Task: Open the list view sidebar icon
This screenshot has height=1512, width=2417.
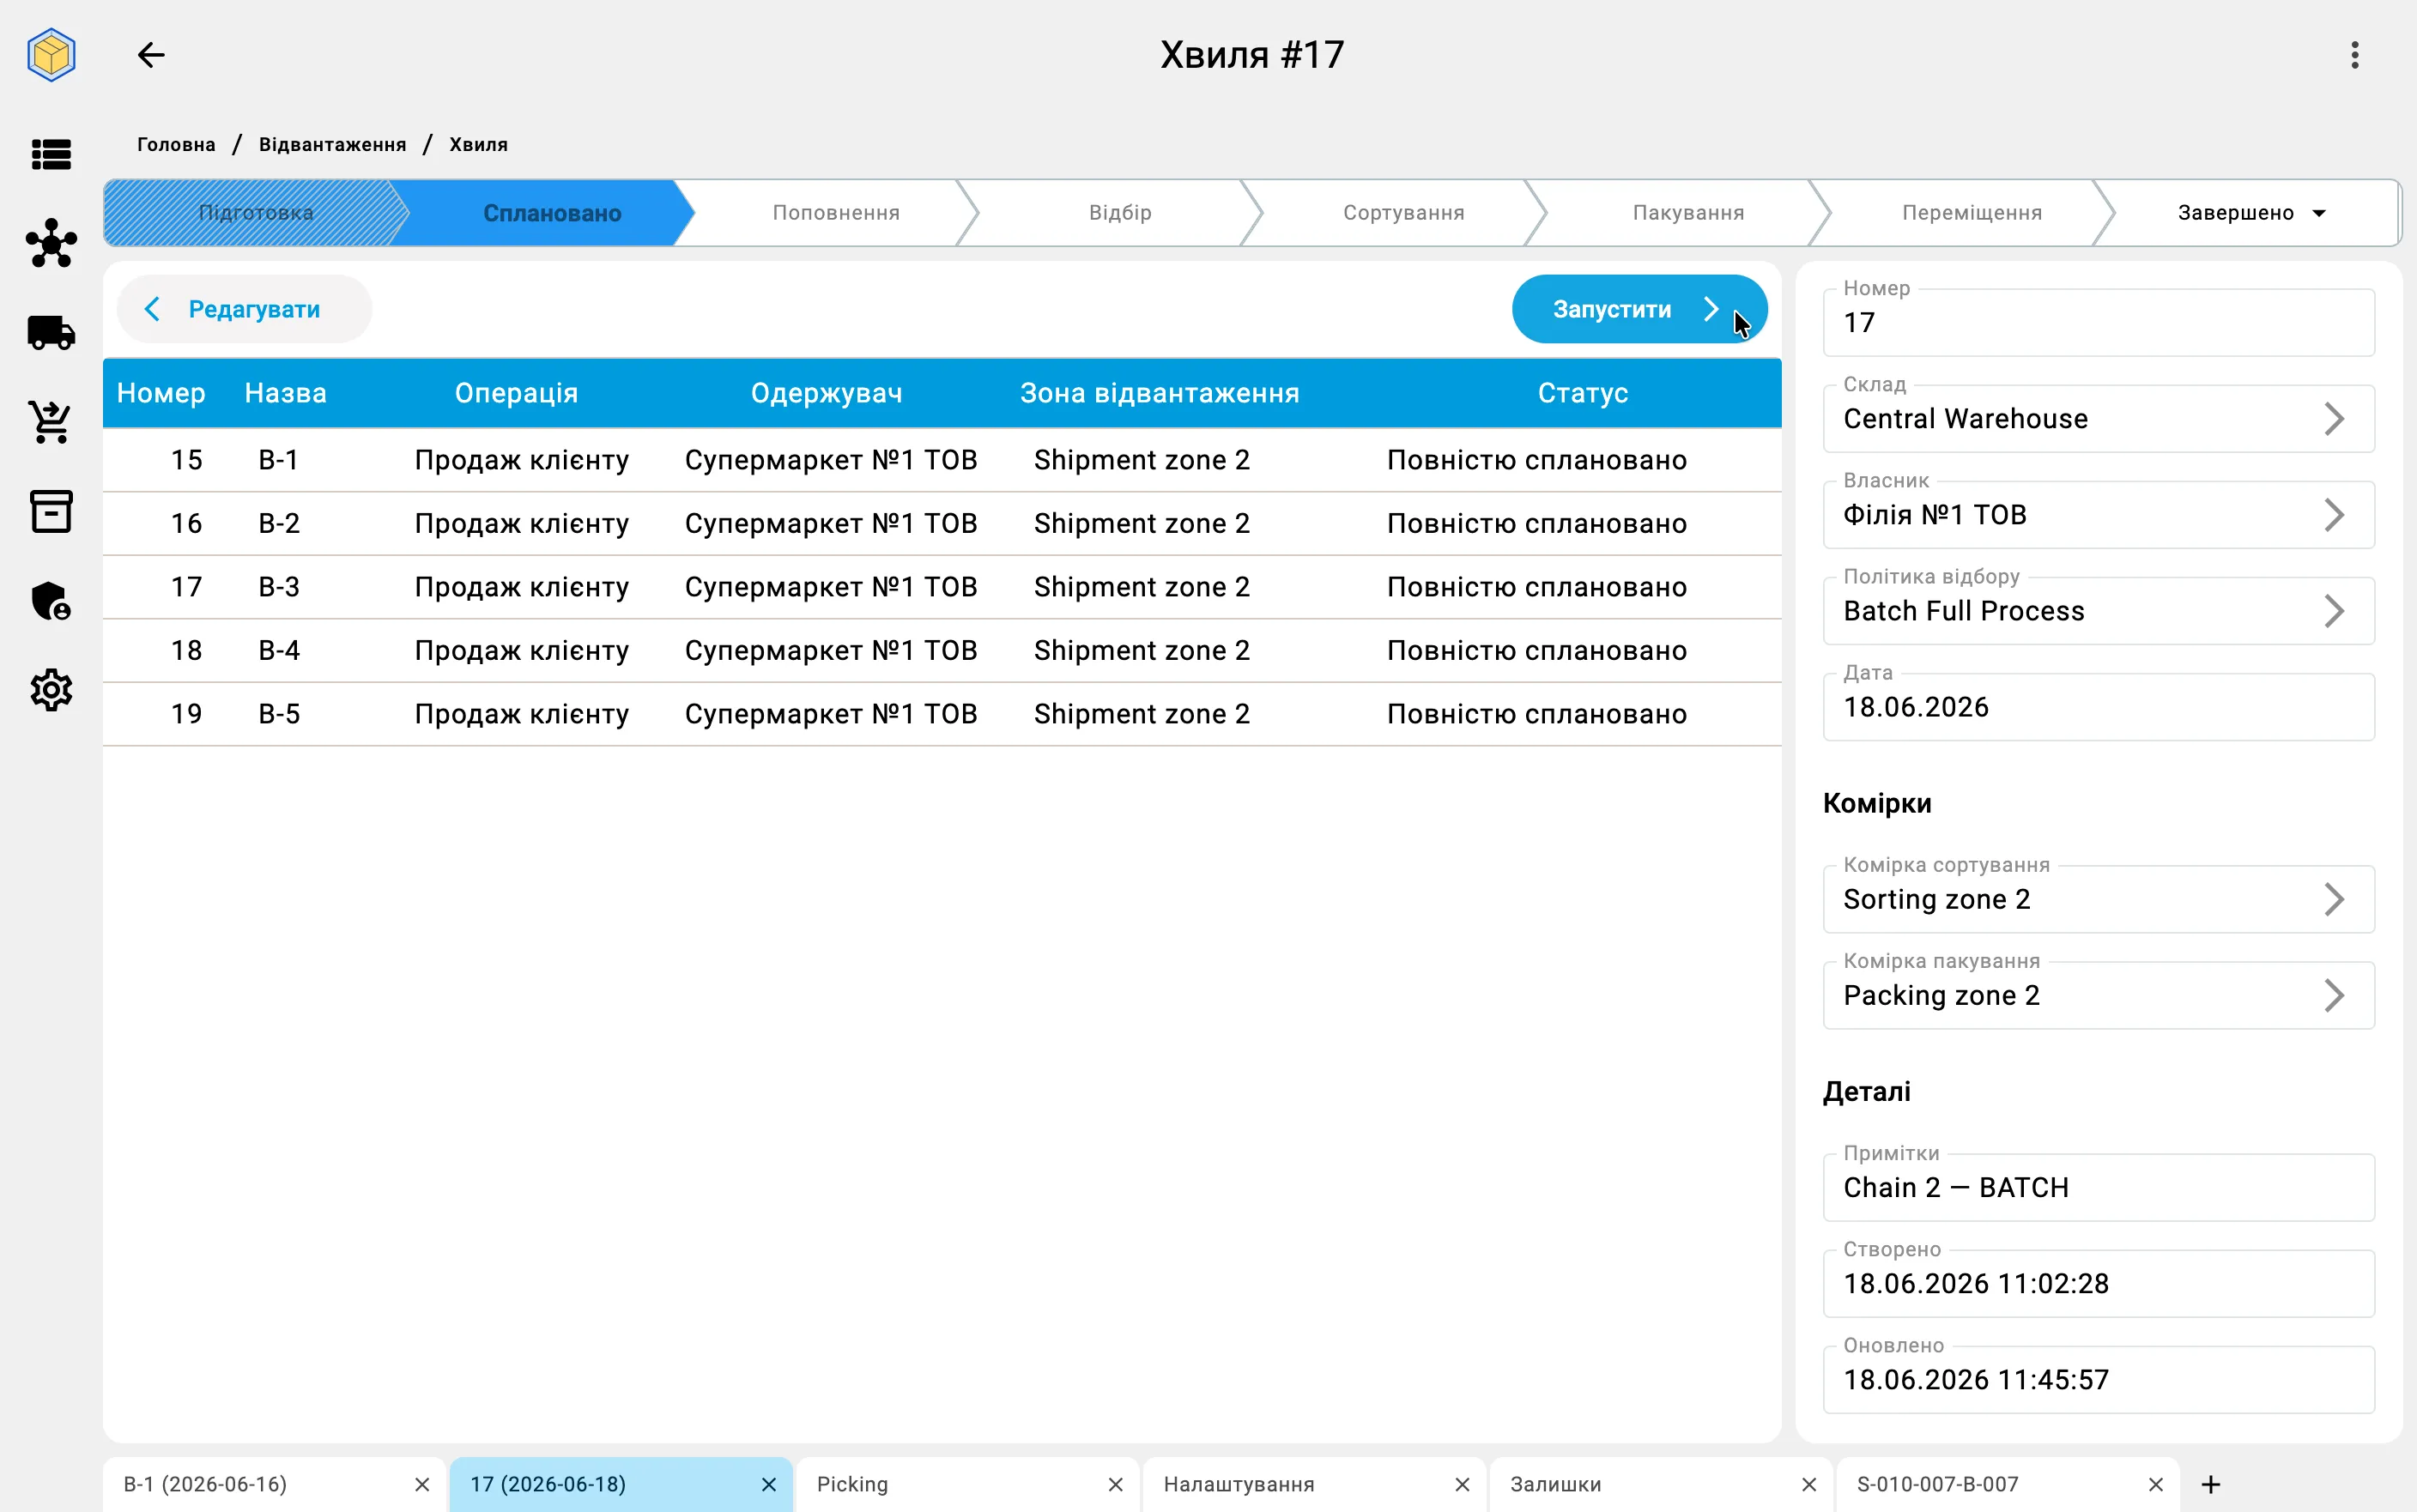Action: [x=51, y=154]
